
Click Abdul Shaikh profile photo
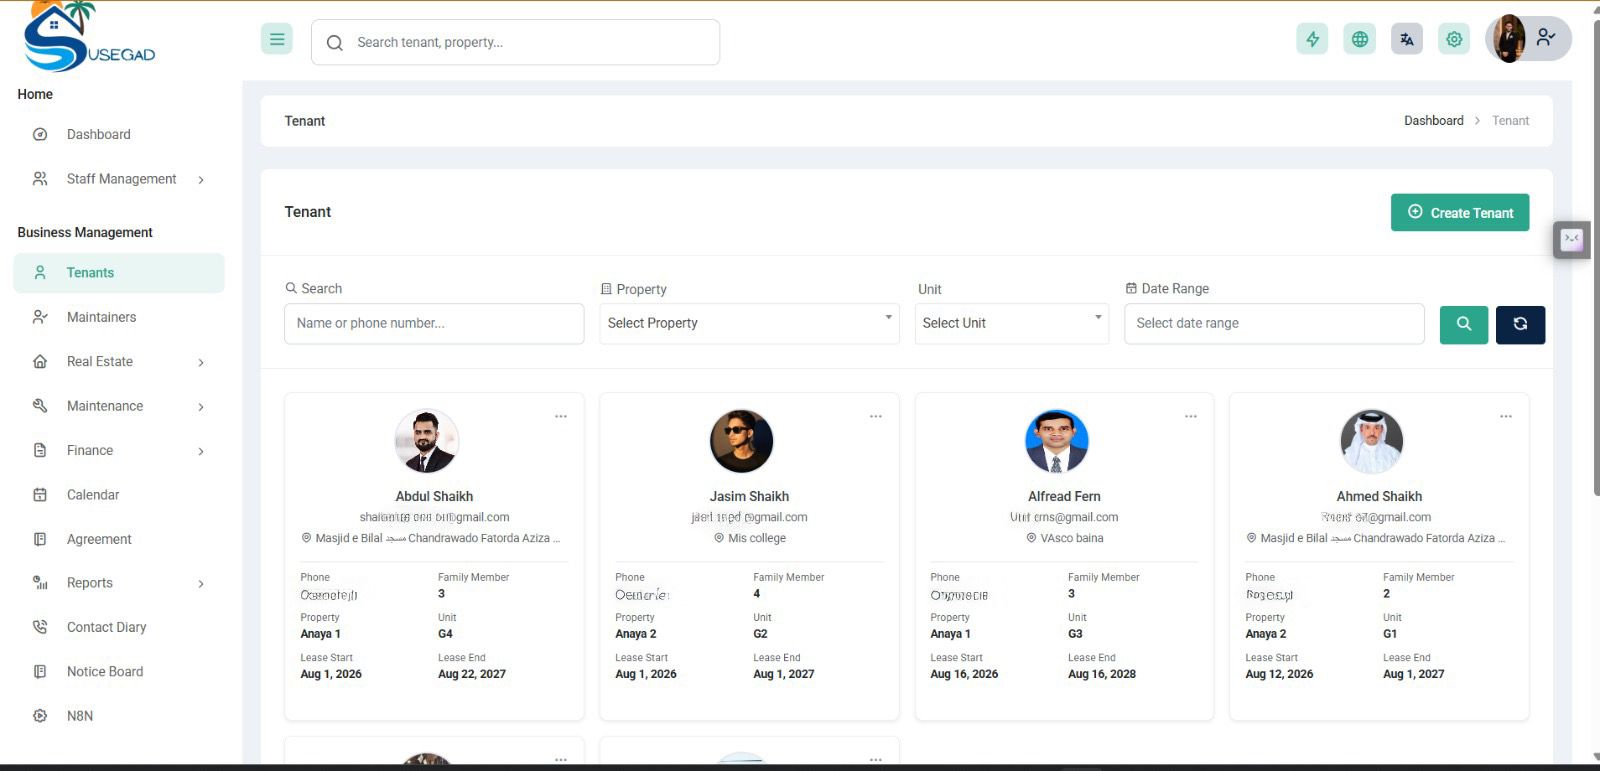click(427, 441)
